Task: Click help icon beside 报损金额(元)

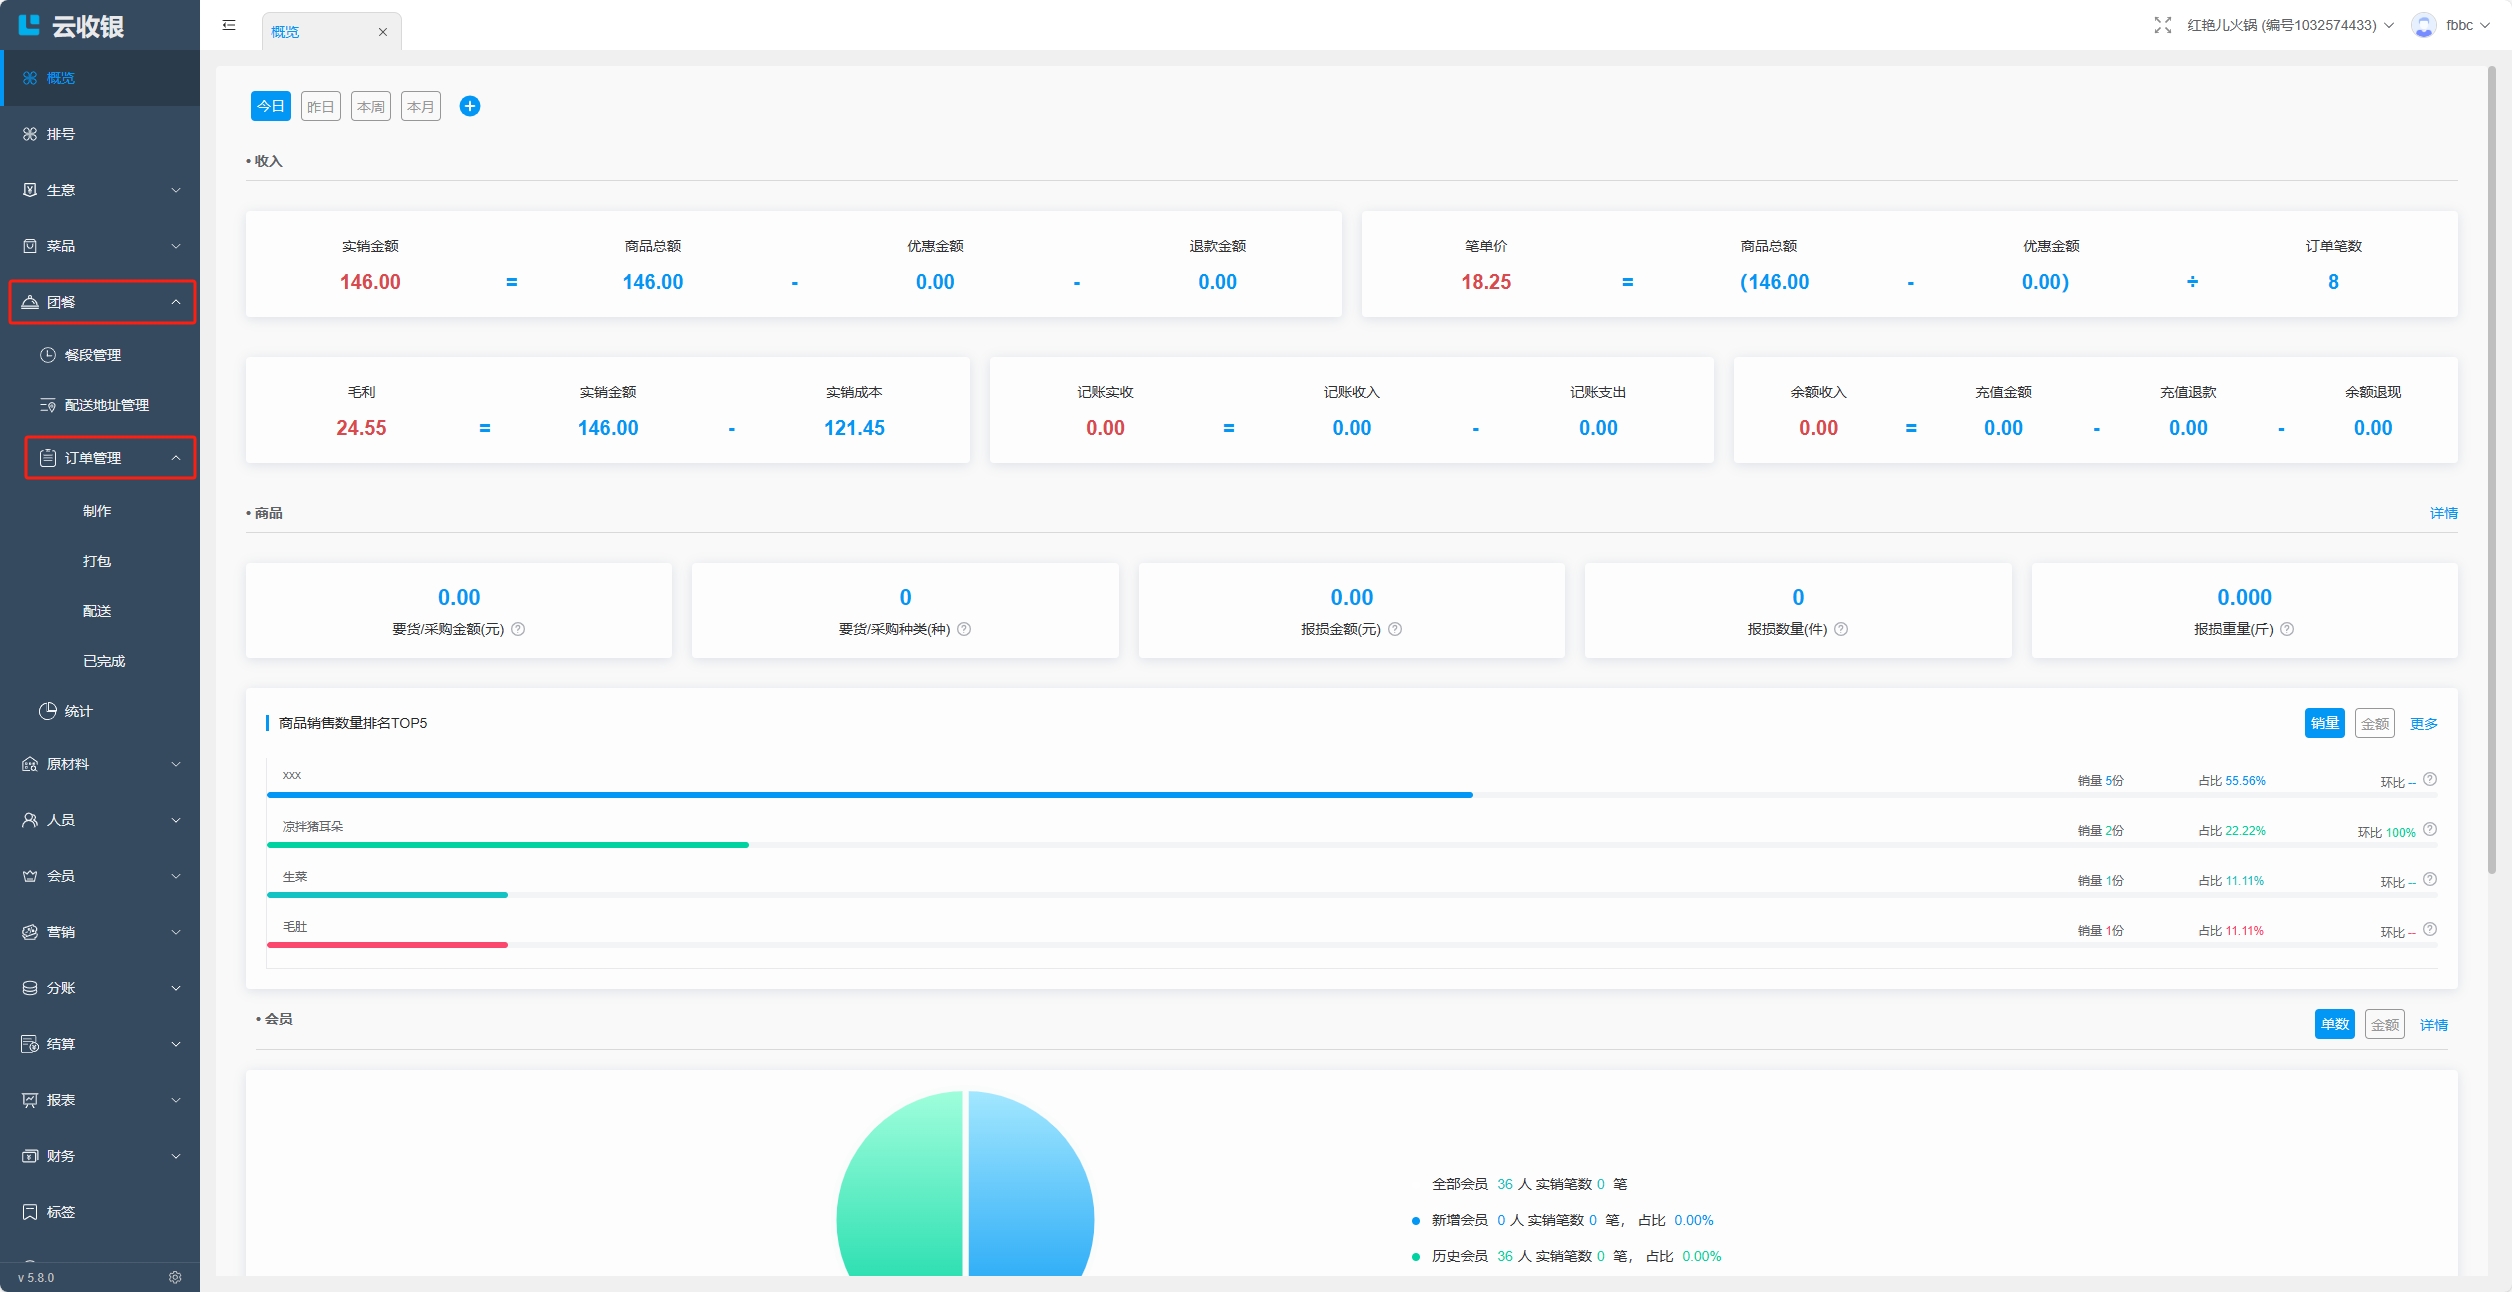Action: coord(1395,629)
